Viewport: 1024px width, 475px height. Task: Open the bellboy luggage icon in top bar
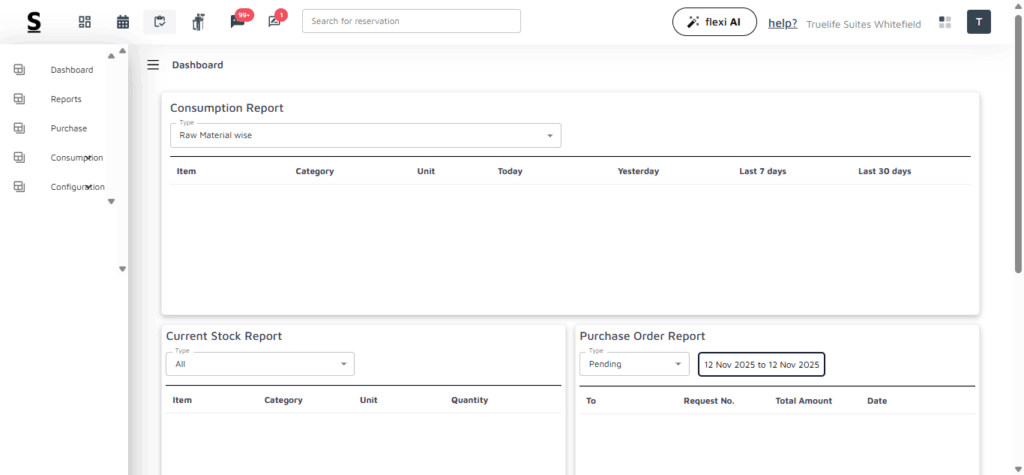click(x=198, y=21)
